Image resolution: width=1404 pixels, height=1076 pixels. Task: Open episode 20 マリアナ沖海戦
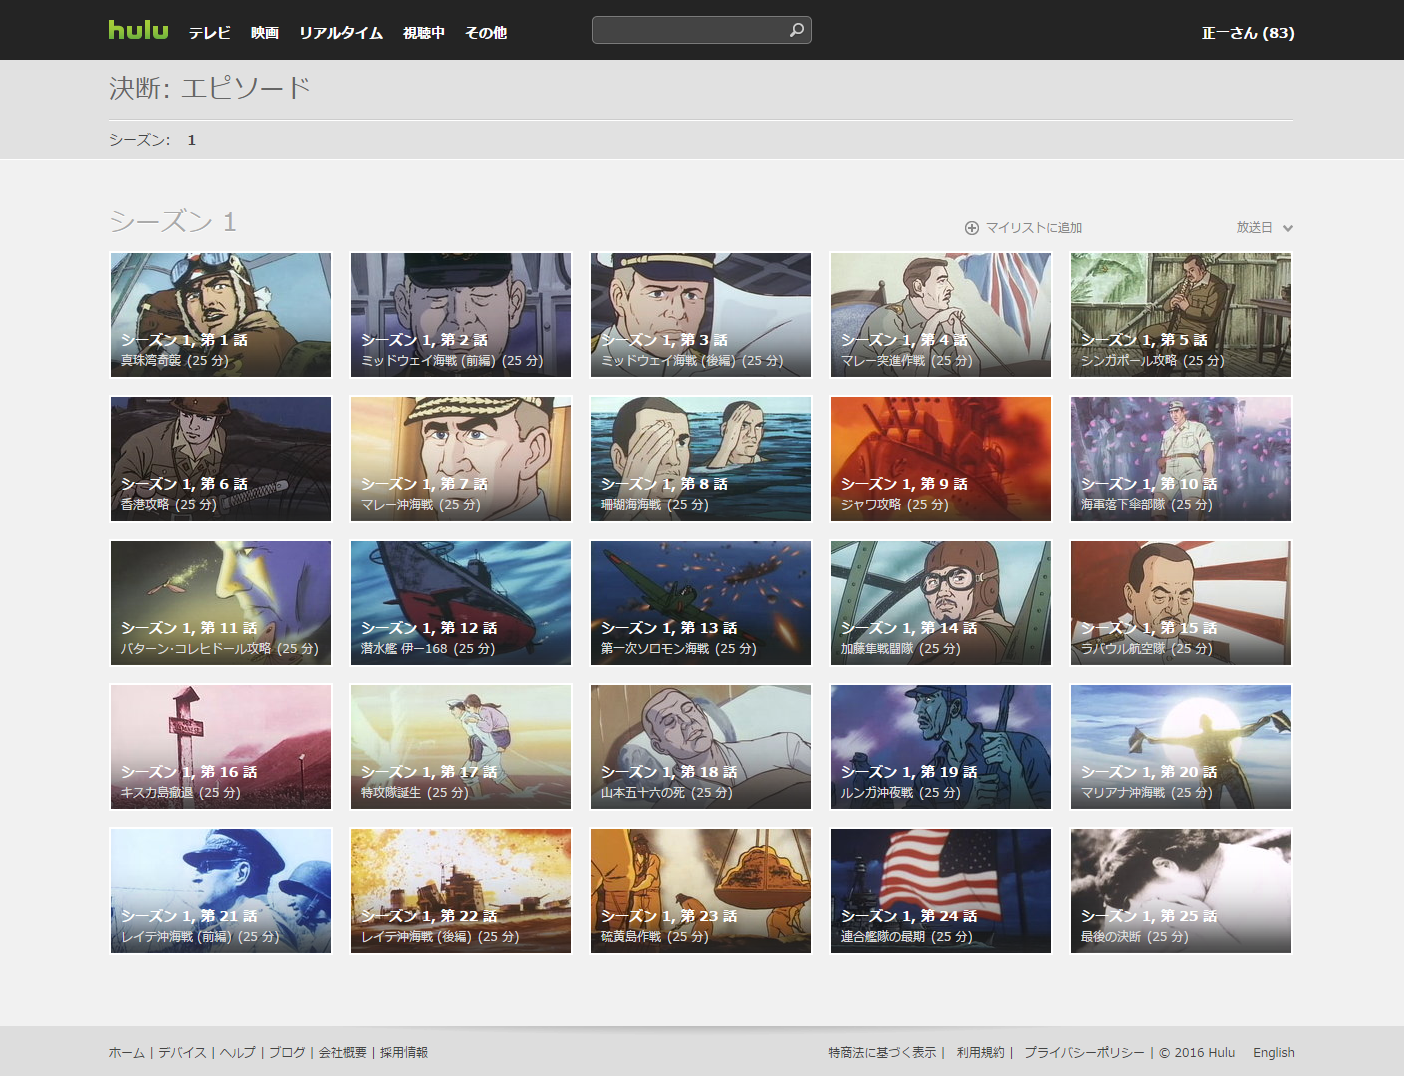[x=1181, y=747]
